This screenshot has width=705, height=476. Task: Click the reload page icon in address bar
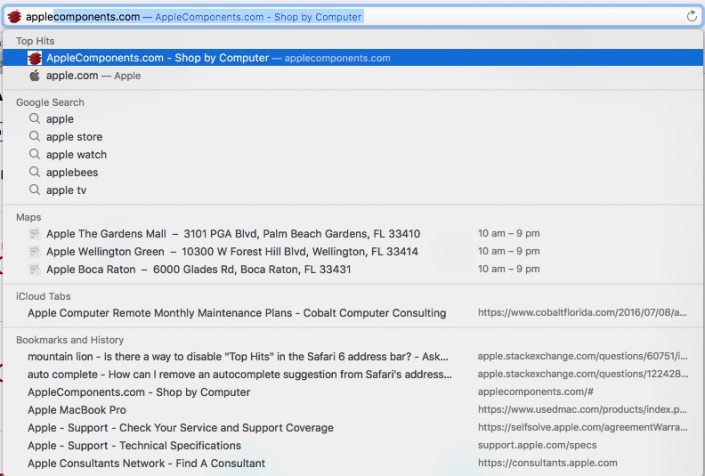(x=692, y=17)
